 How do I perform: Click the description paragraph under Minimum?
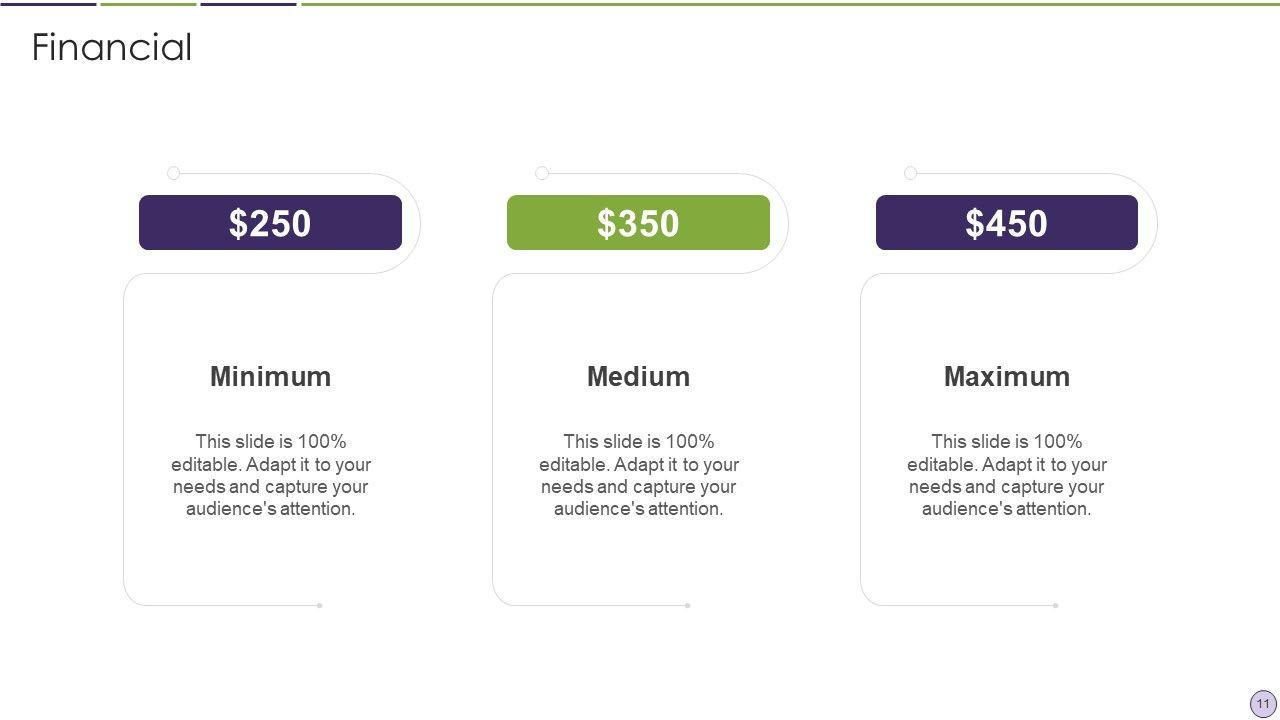pos(270,475)
